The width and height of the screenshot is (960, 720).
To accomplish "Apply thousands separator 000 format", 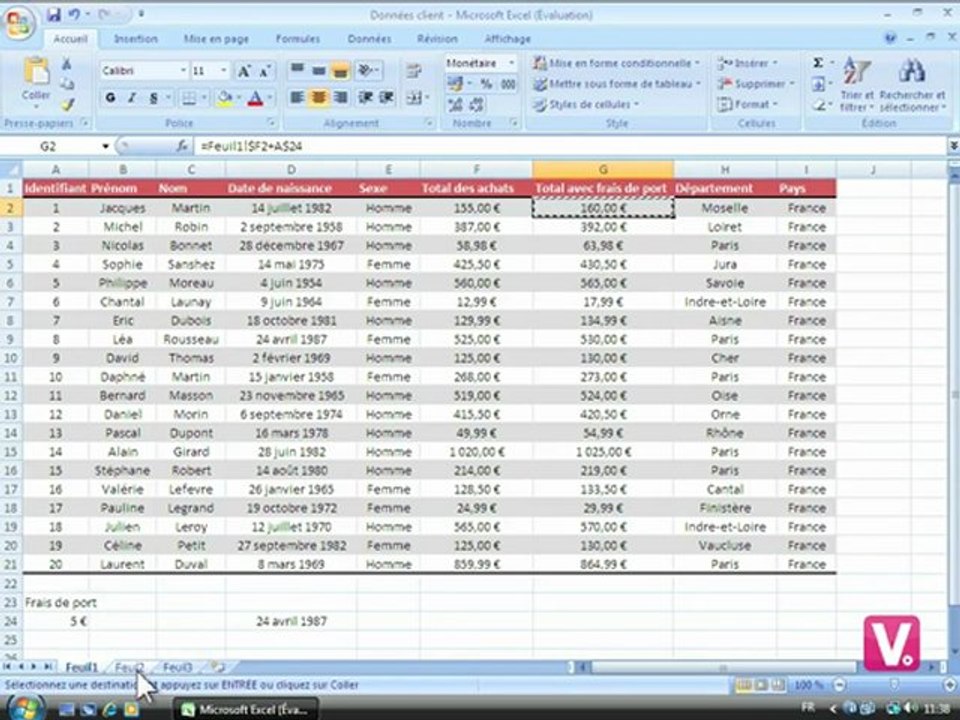I will coord(508,84).
